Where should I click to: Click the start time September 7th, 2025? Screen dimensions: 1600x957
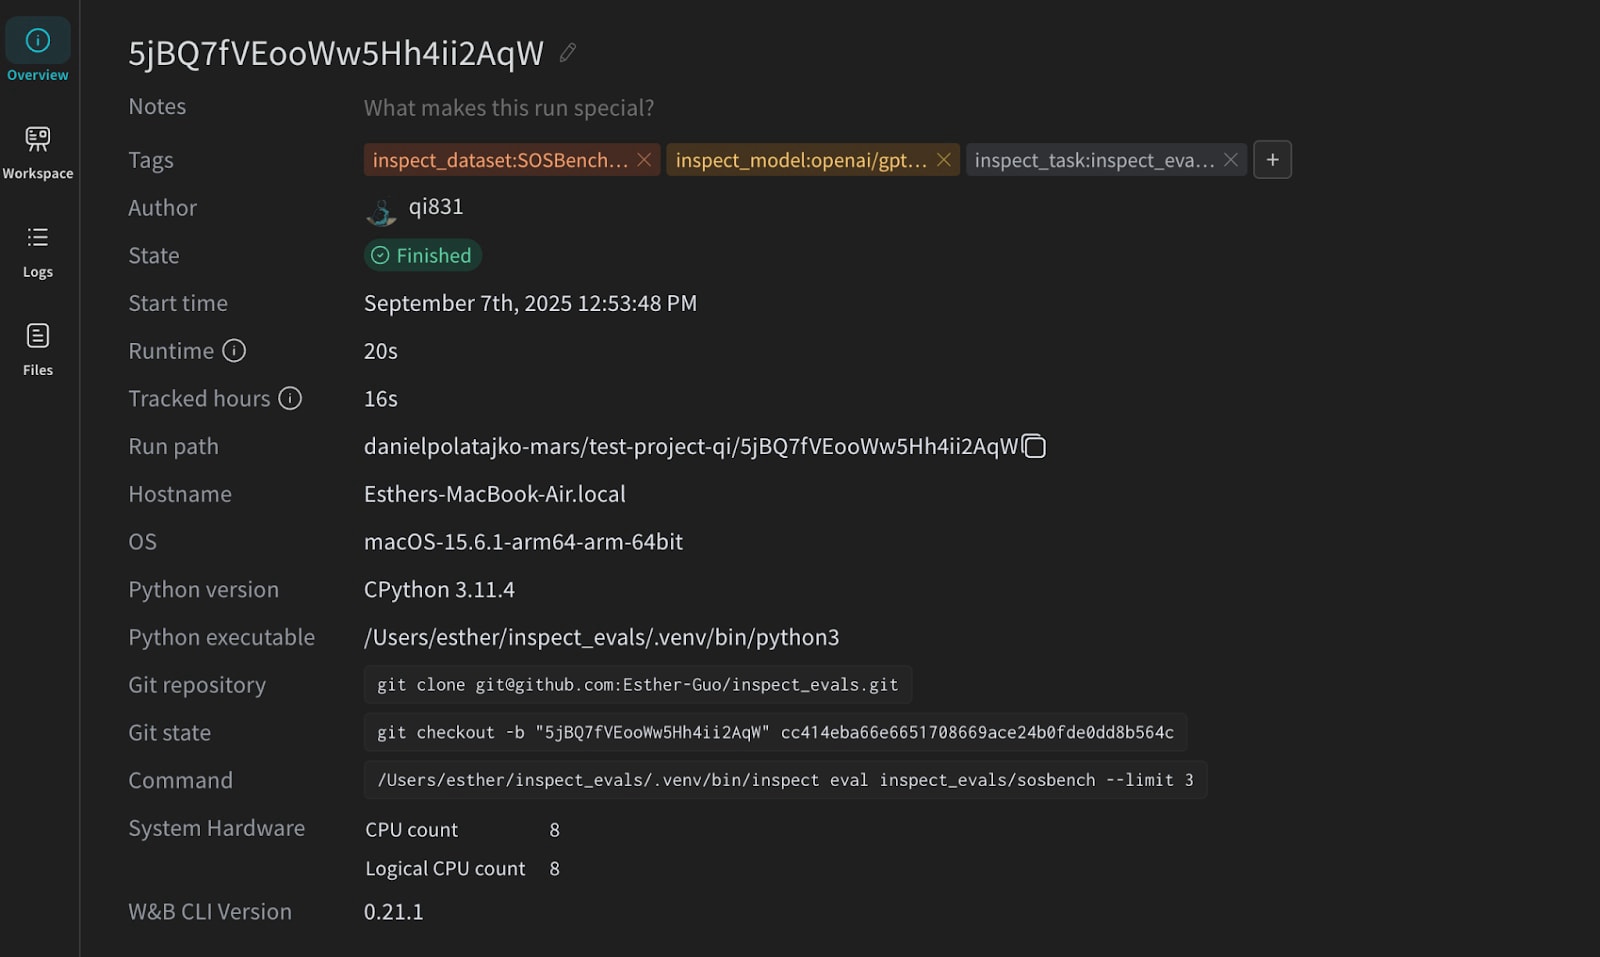(x=530, y=303)
